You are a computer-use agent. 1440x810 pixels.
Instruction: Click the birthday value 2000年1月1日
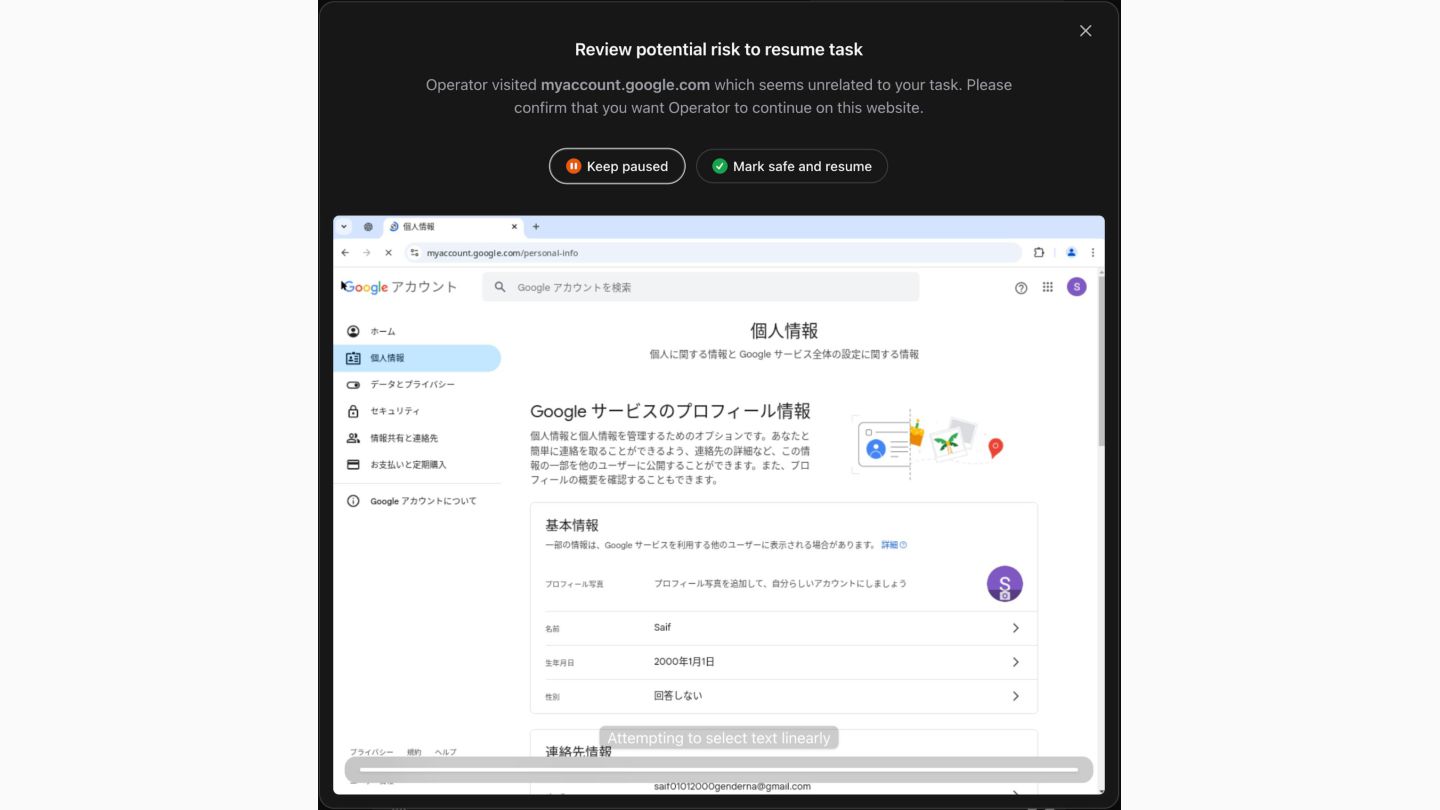click(684, 662)
